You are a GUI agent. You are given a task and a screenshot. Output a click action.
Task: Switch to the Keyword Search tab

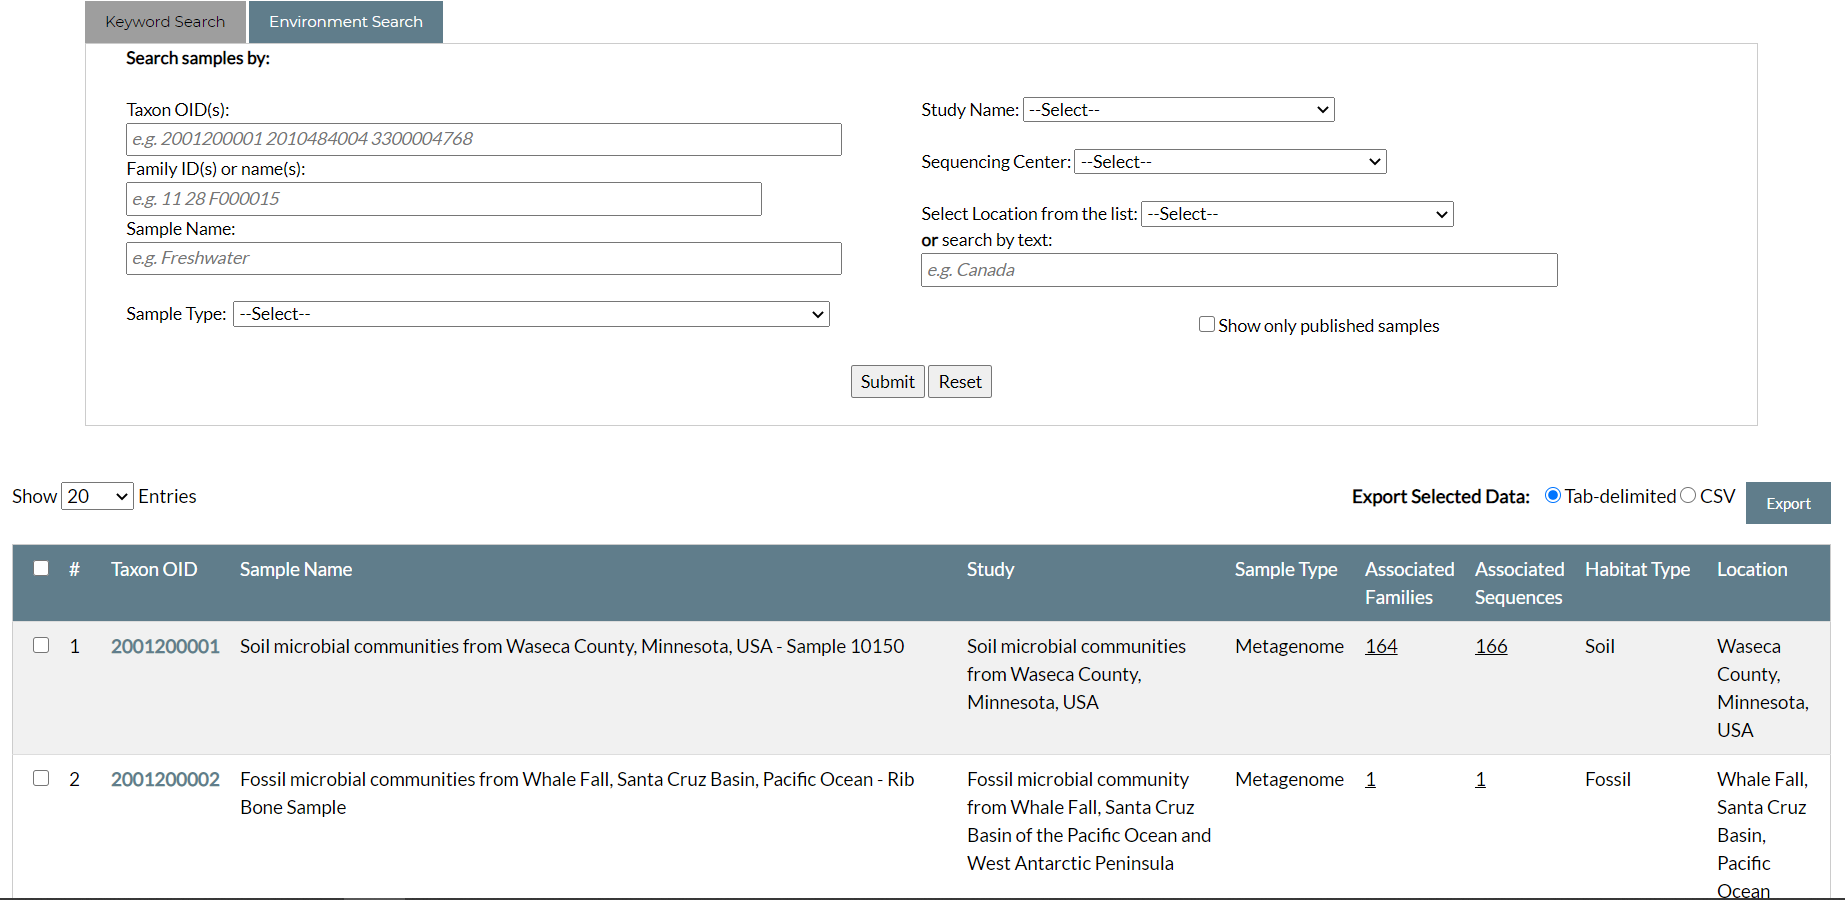click(x=165, y=22)
